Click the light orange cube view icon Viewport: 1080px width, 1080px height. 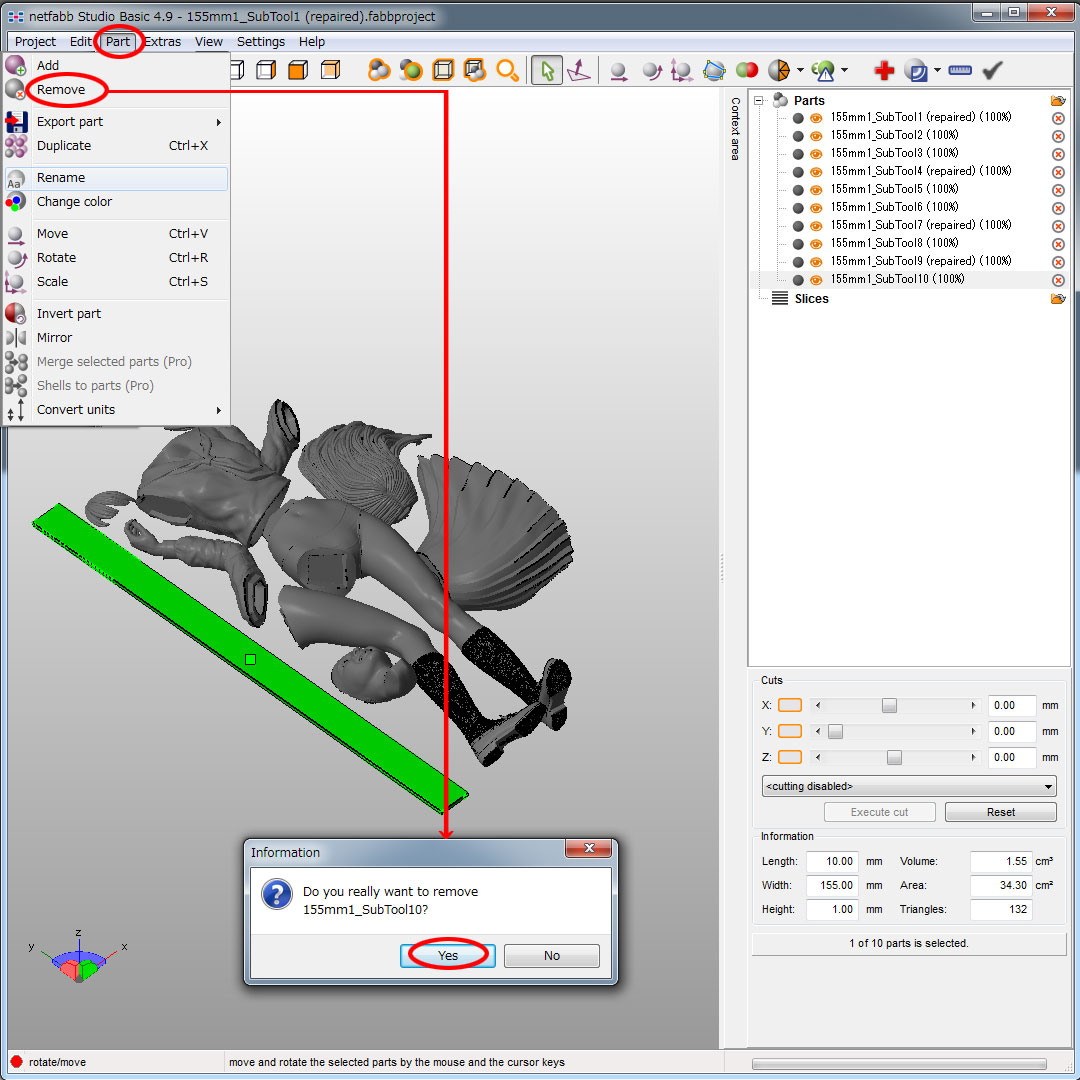[x=331, y=70]
